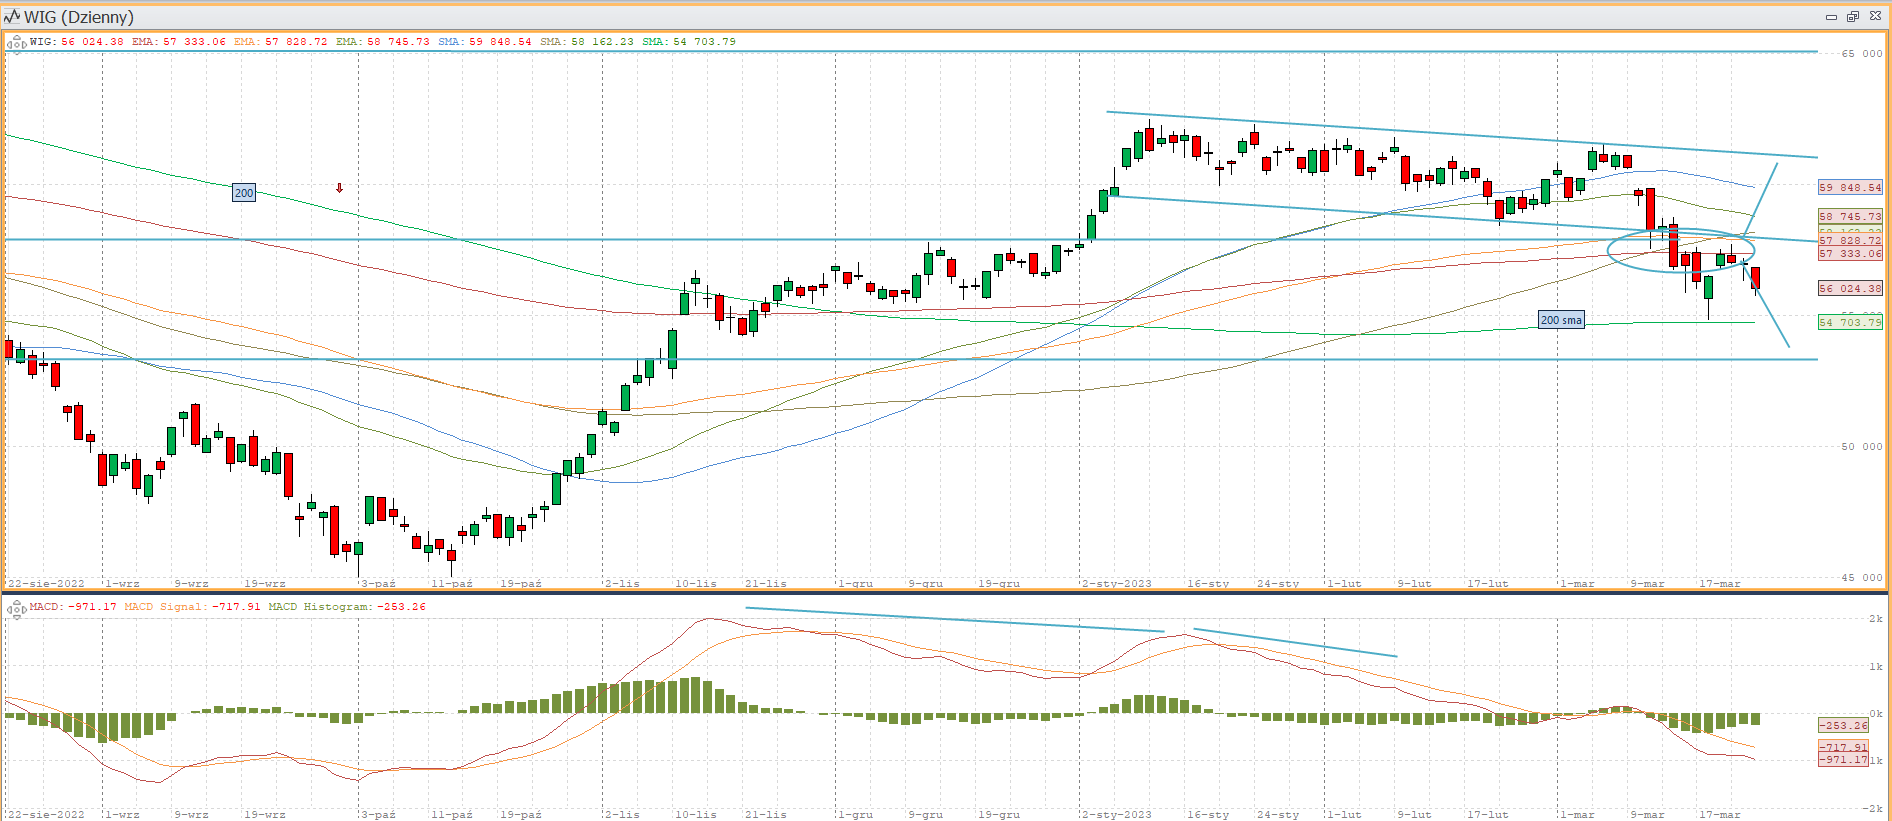Select the MACD Signal legend entry
Image resolution: width=1892 pixels, height=821 pixels.
click(192, 607)
